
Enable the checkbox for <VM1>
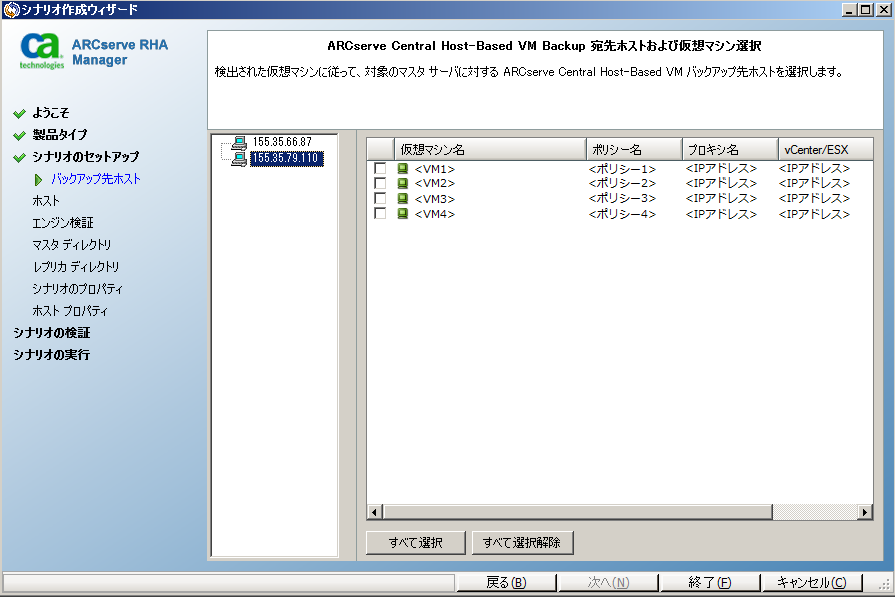[x=380, y=169]
